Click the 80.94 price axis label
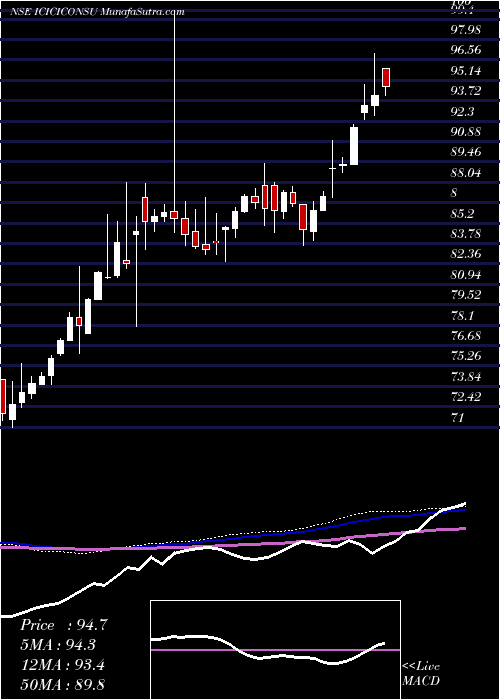Viewport: 500px width, 700px height. (466, 275)
